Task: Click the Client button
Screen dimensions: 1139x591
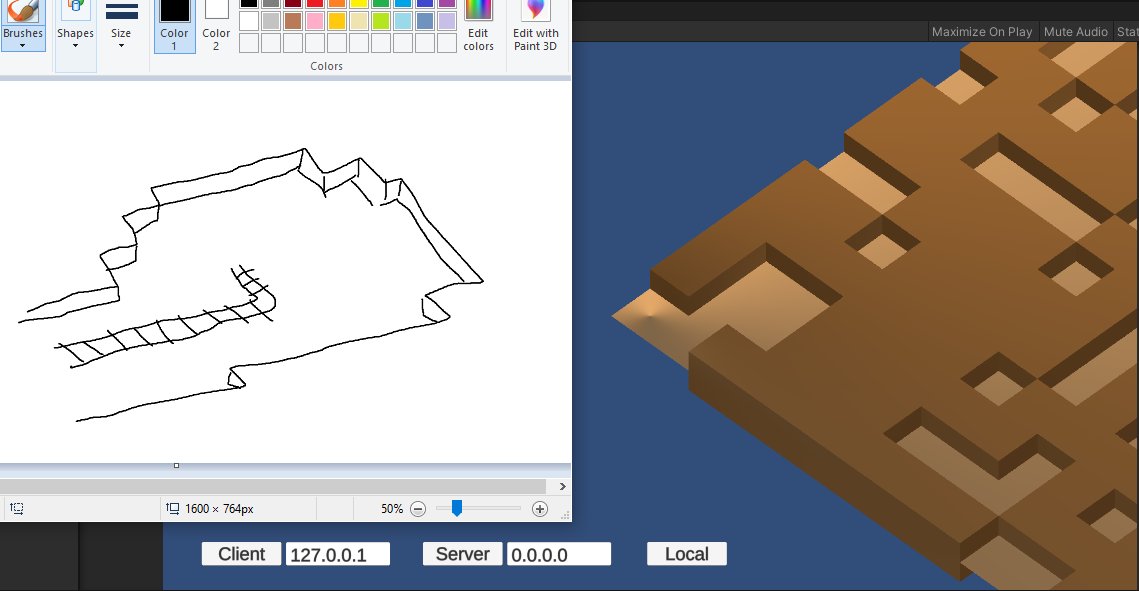Action: 241,554
